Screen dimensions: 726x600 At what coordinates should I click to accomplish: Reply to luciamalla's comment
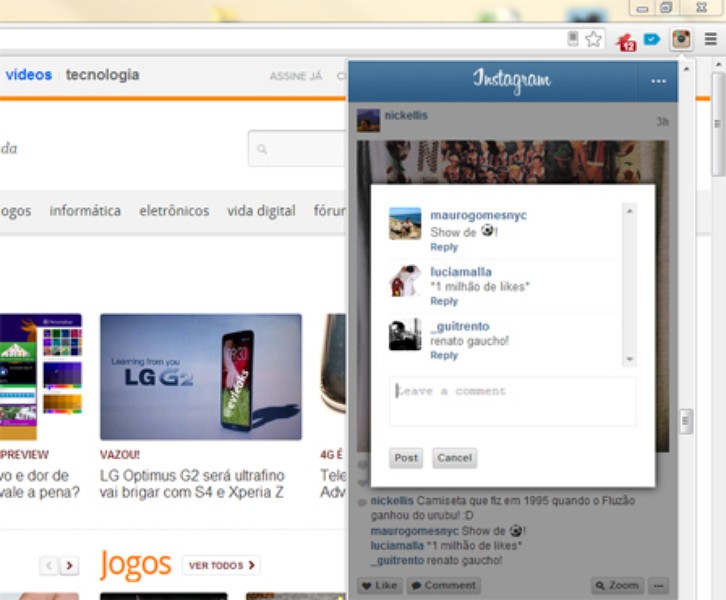pyautogui.click(x=444, y=301)
